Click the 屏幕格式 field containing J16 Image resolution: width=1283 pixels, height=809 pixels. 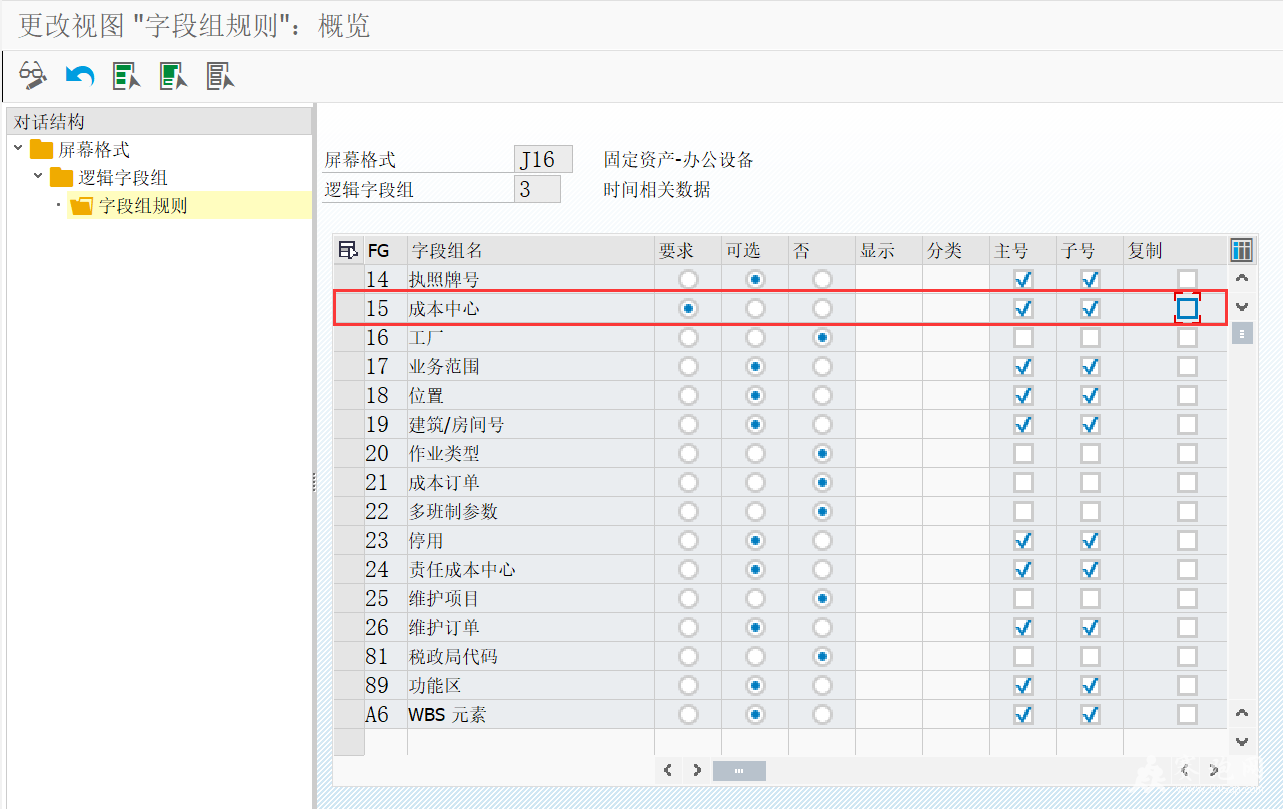[543, 159]
